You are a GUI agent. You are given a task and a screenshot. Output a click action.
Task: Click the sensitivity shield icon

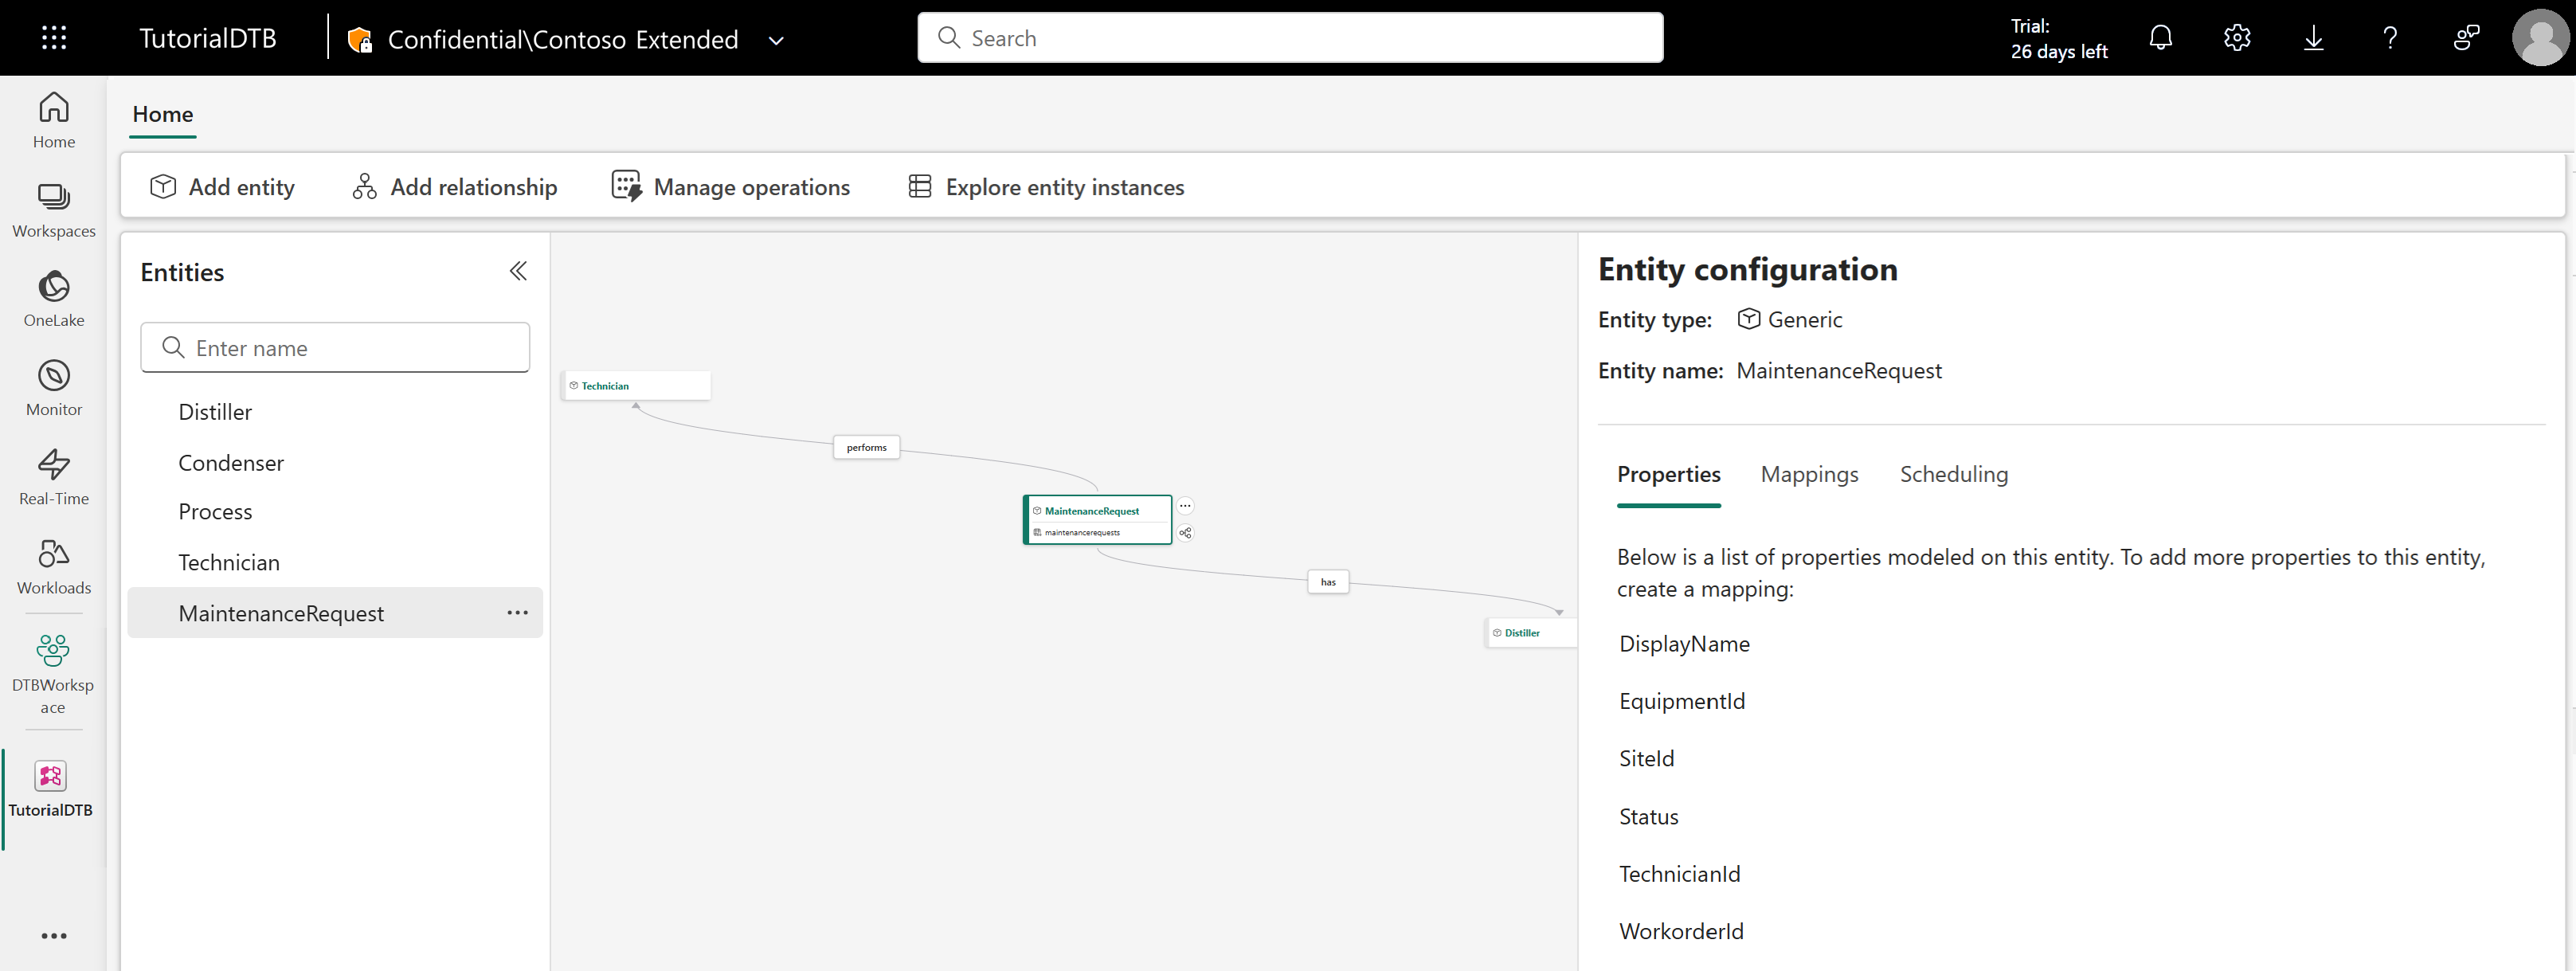coord(359,40)
